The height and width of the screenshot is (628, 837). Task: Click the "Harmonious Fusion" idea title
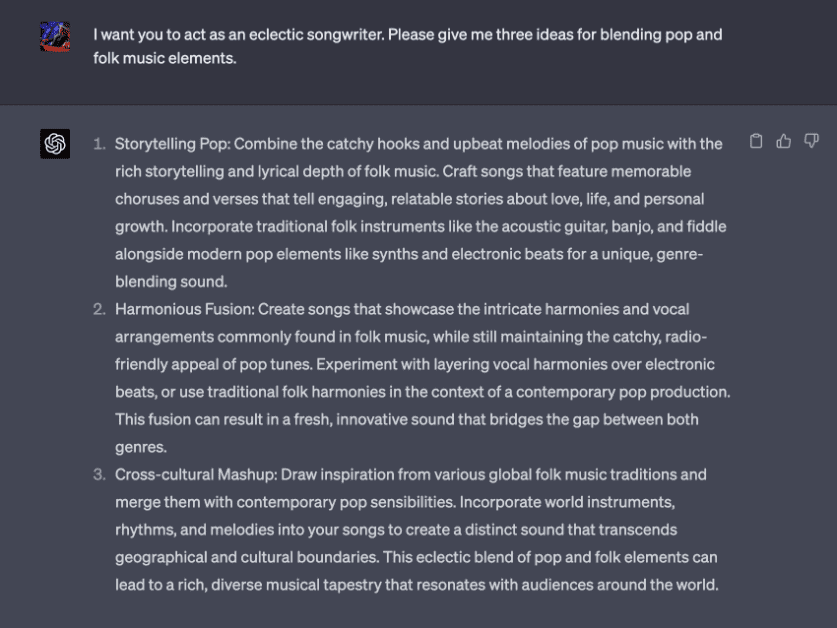pos(183,309)
